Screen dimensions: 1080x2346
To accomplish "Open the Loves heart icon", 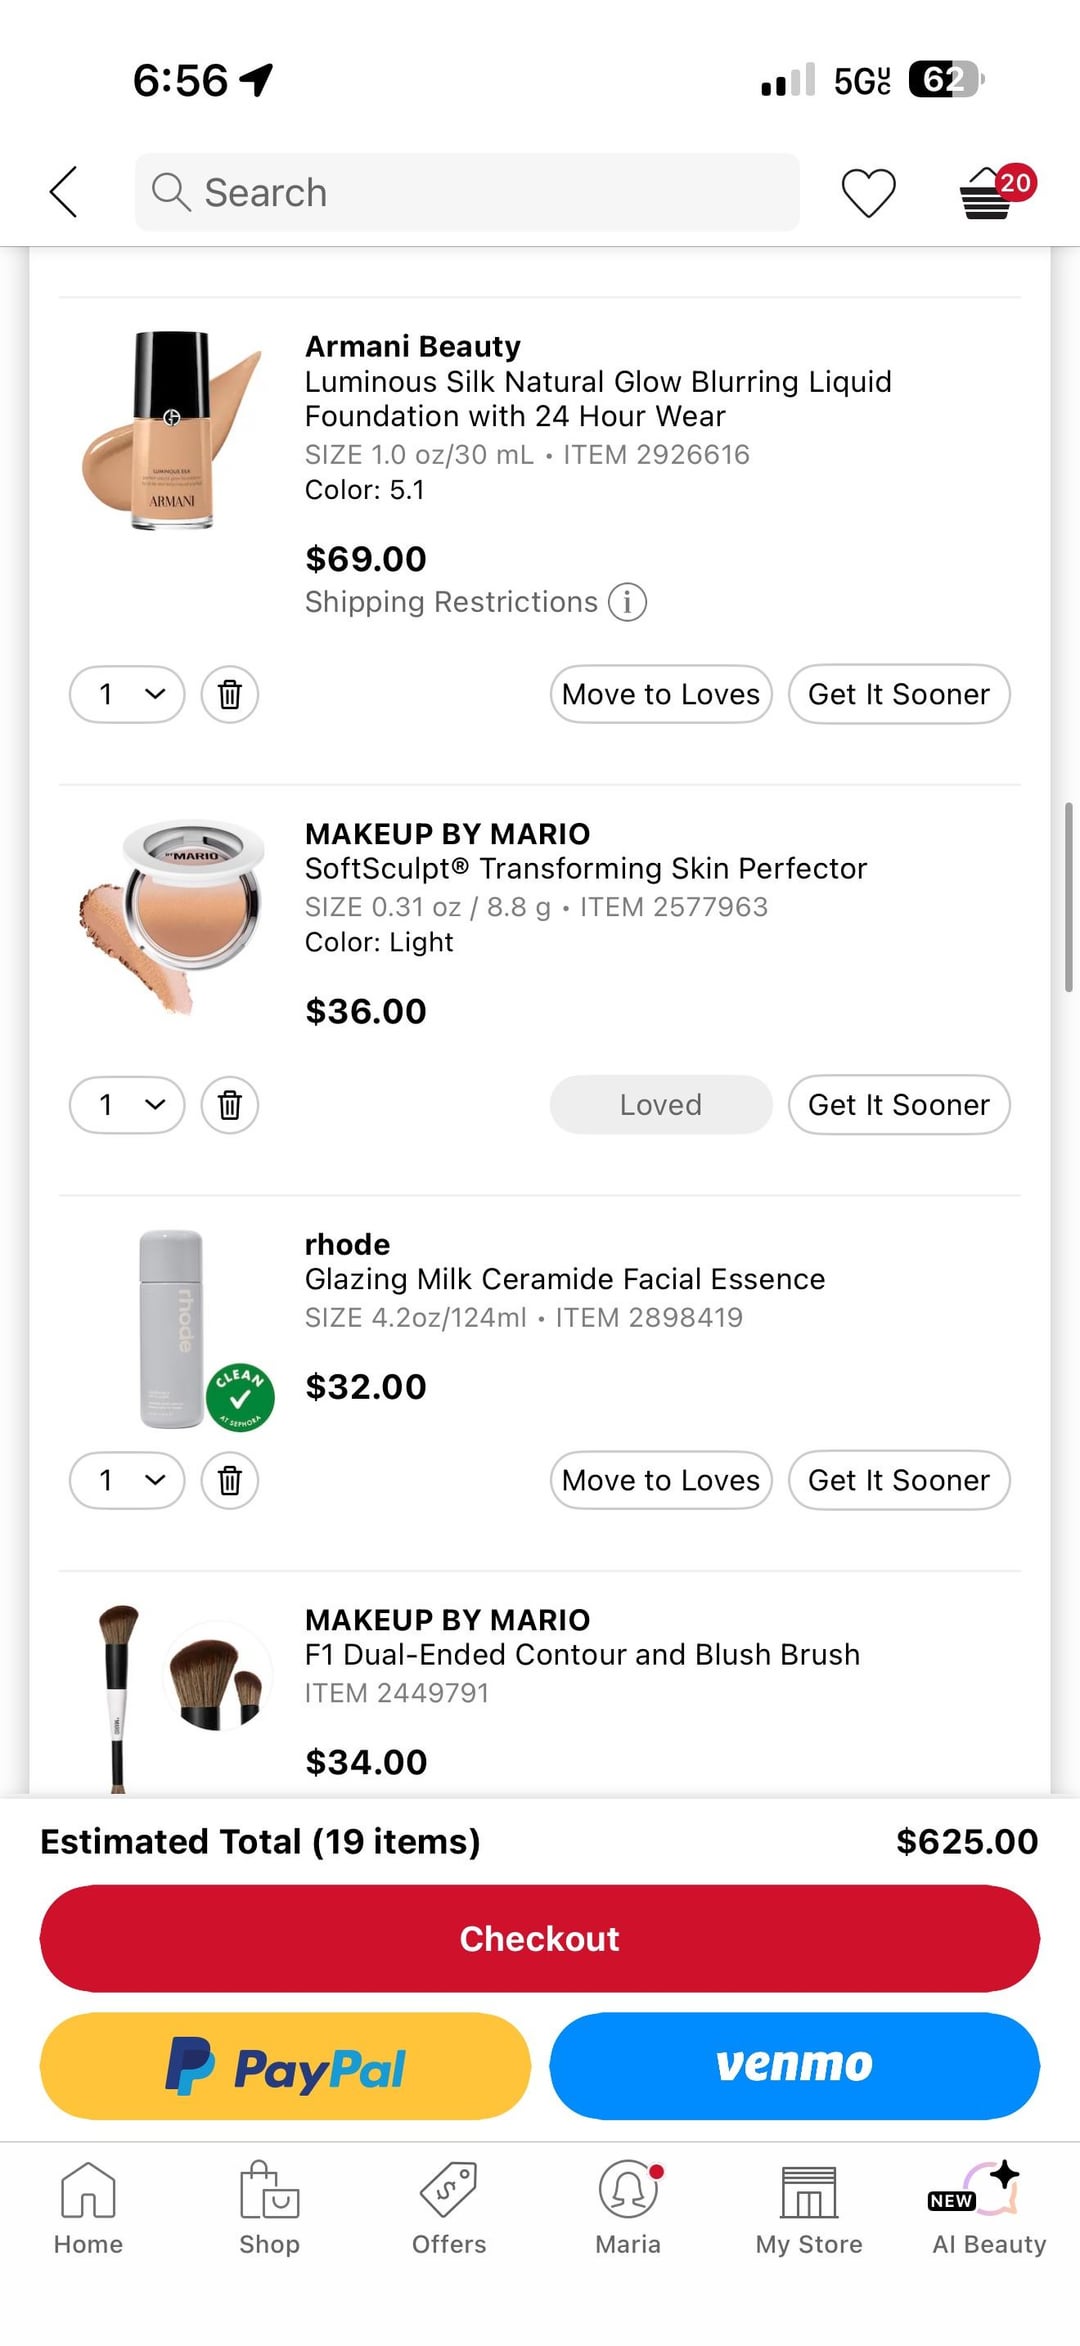I will pos(868,192).
